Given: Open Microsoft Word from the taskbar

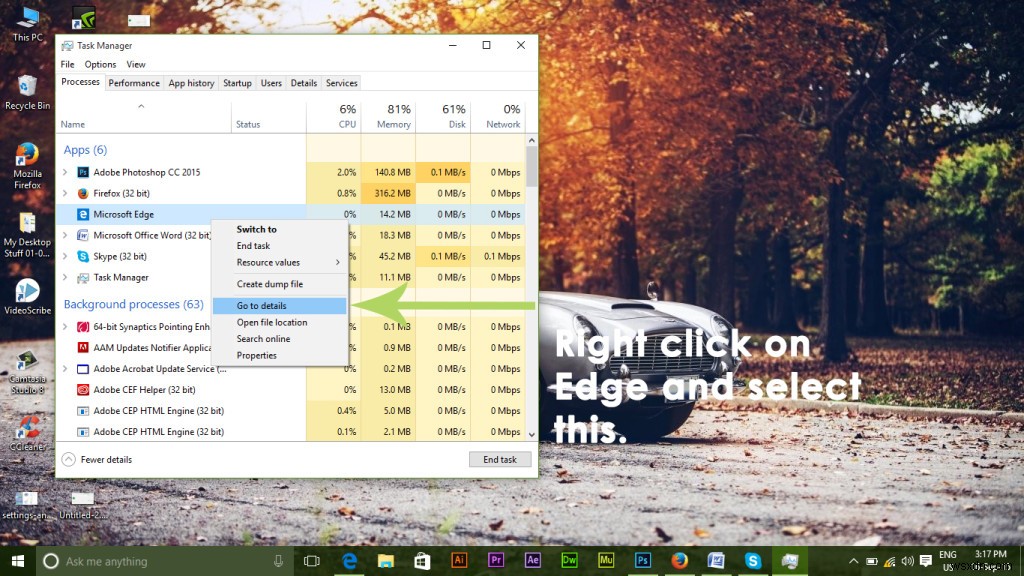Looking at the screenshot, I should tap(714, 561).
